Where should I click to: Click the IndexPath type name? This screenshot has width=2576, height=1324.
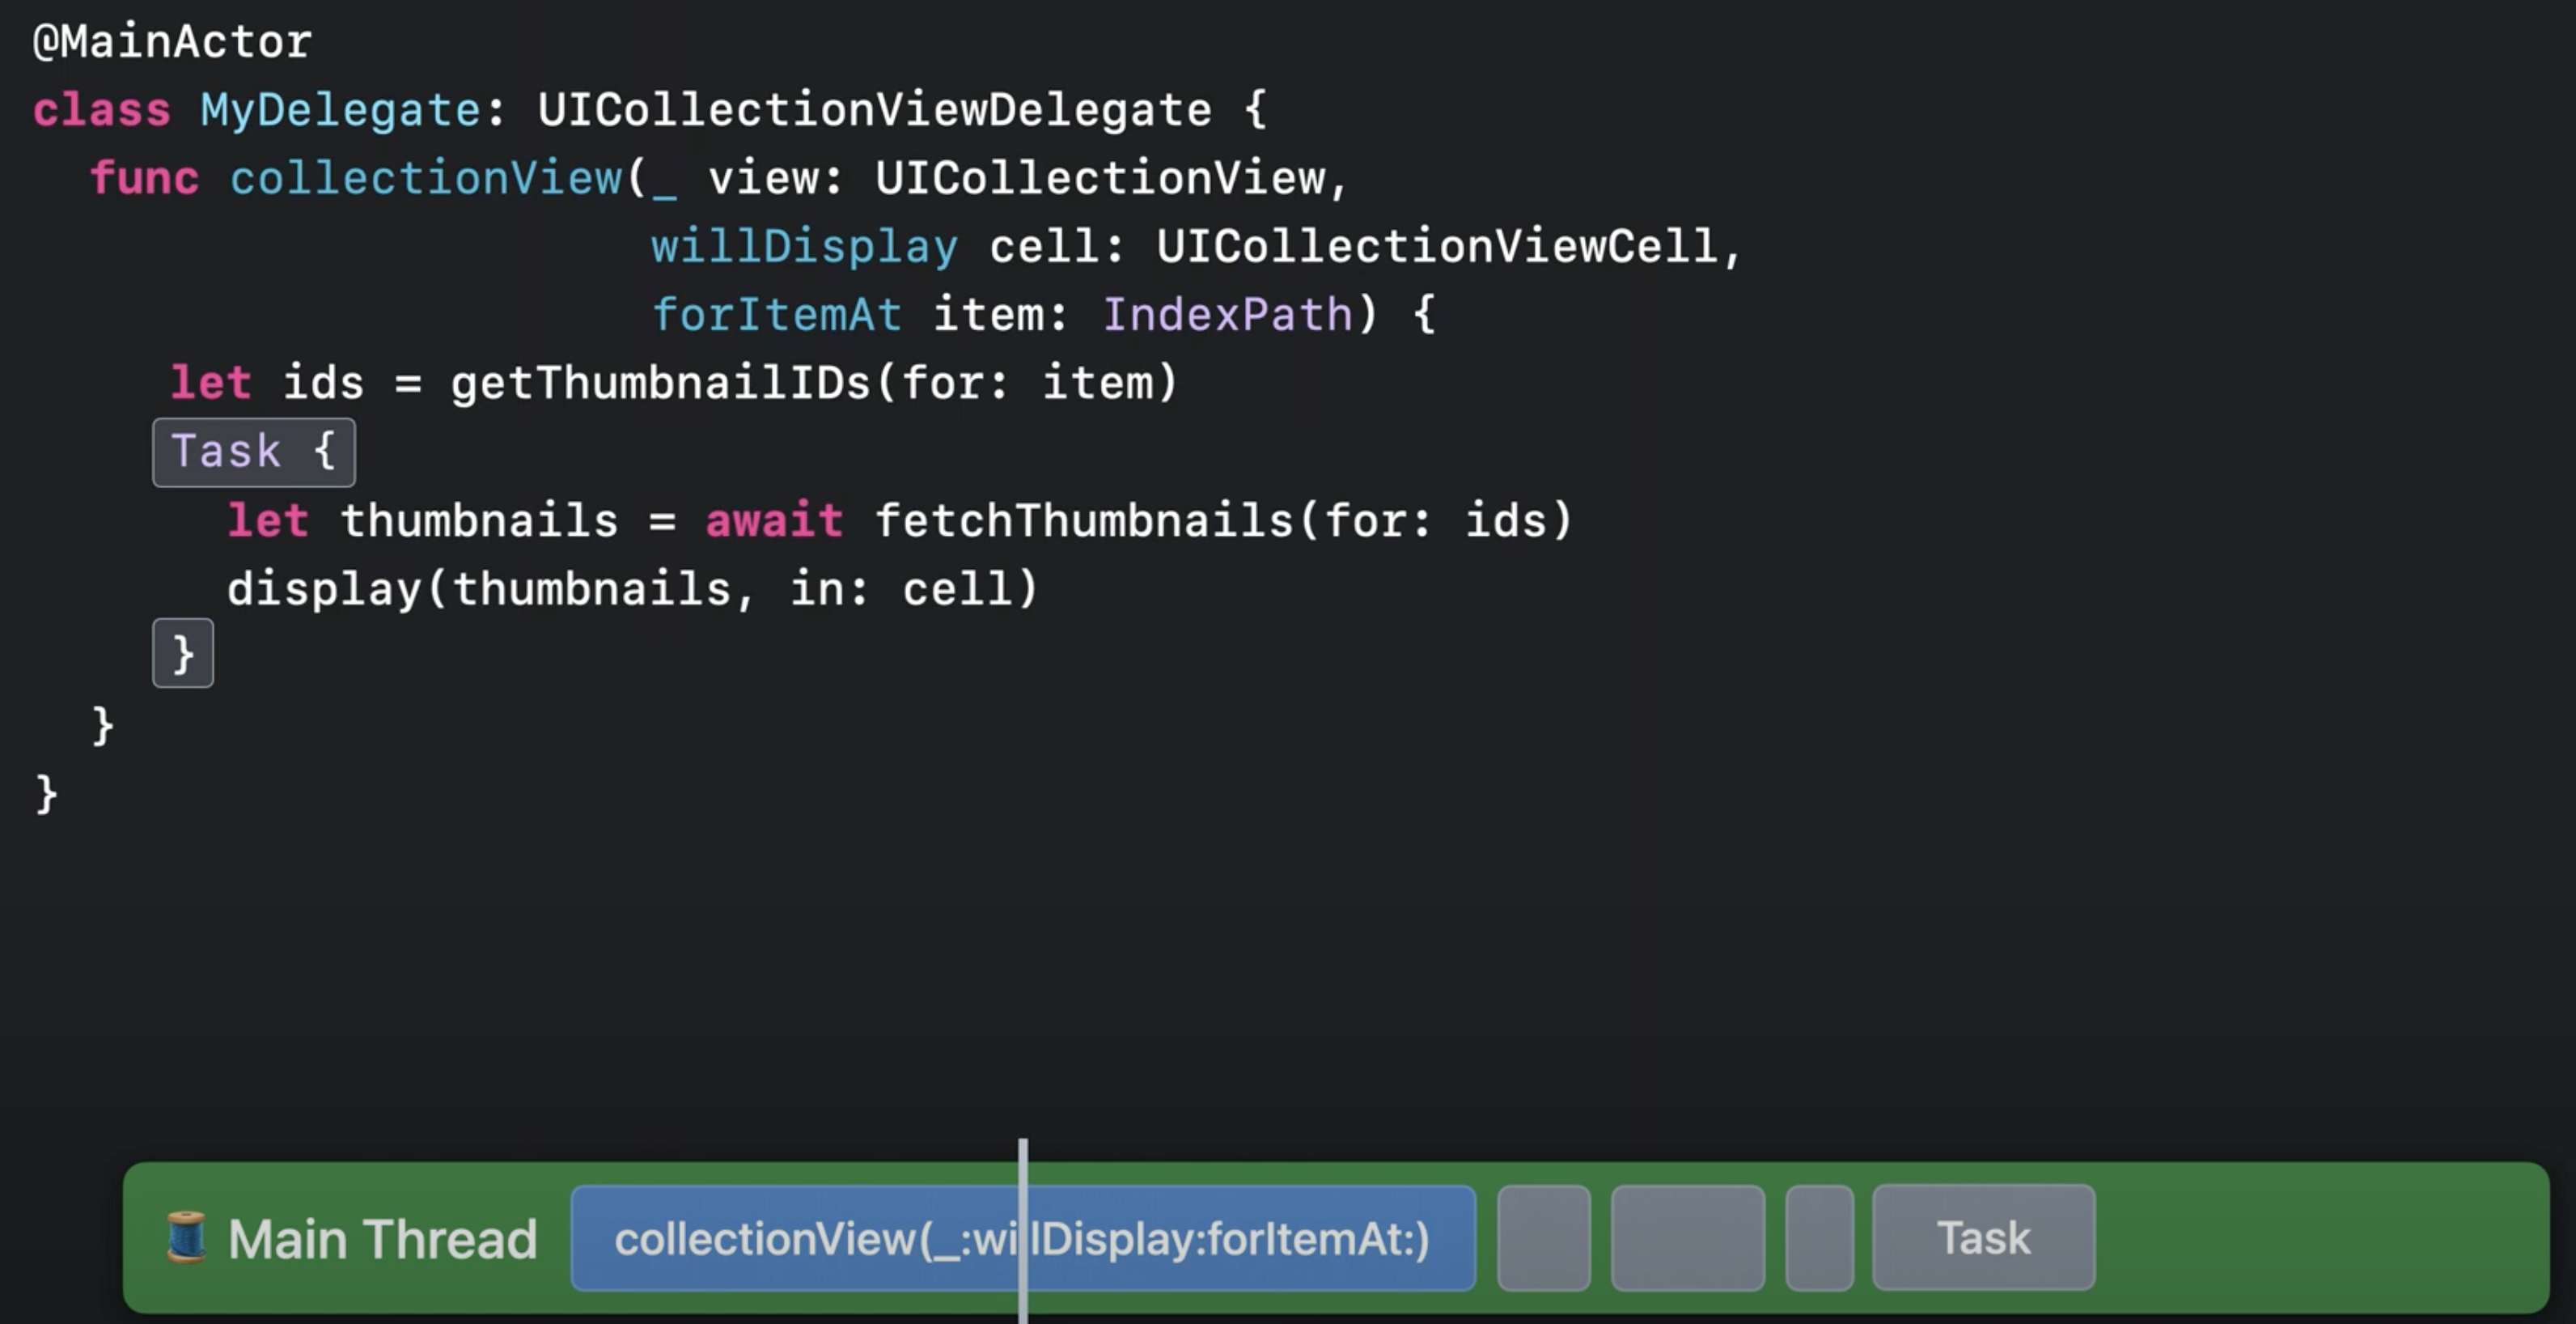[x=1228, y=315]
